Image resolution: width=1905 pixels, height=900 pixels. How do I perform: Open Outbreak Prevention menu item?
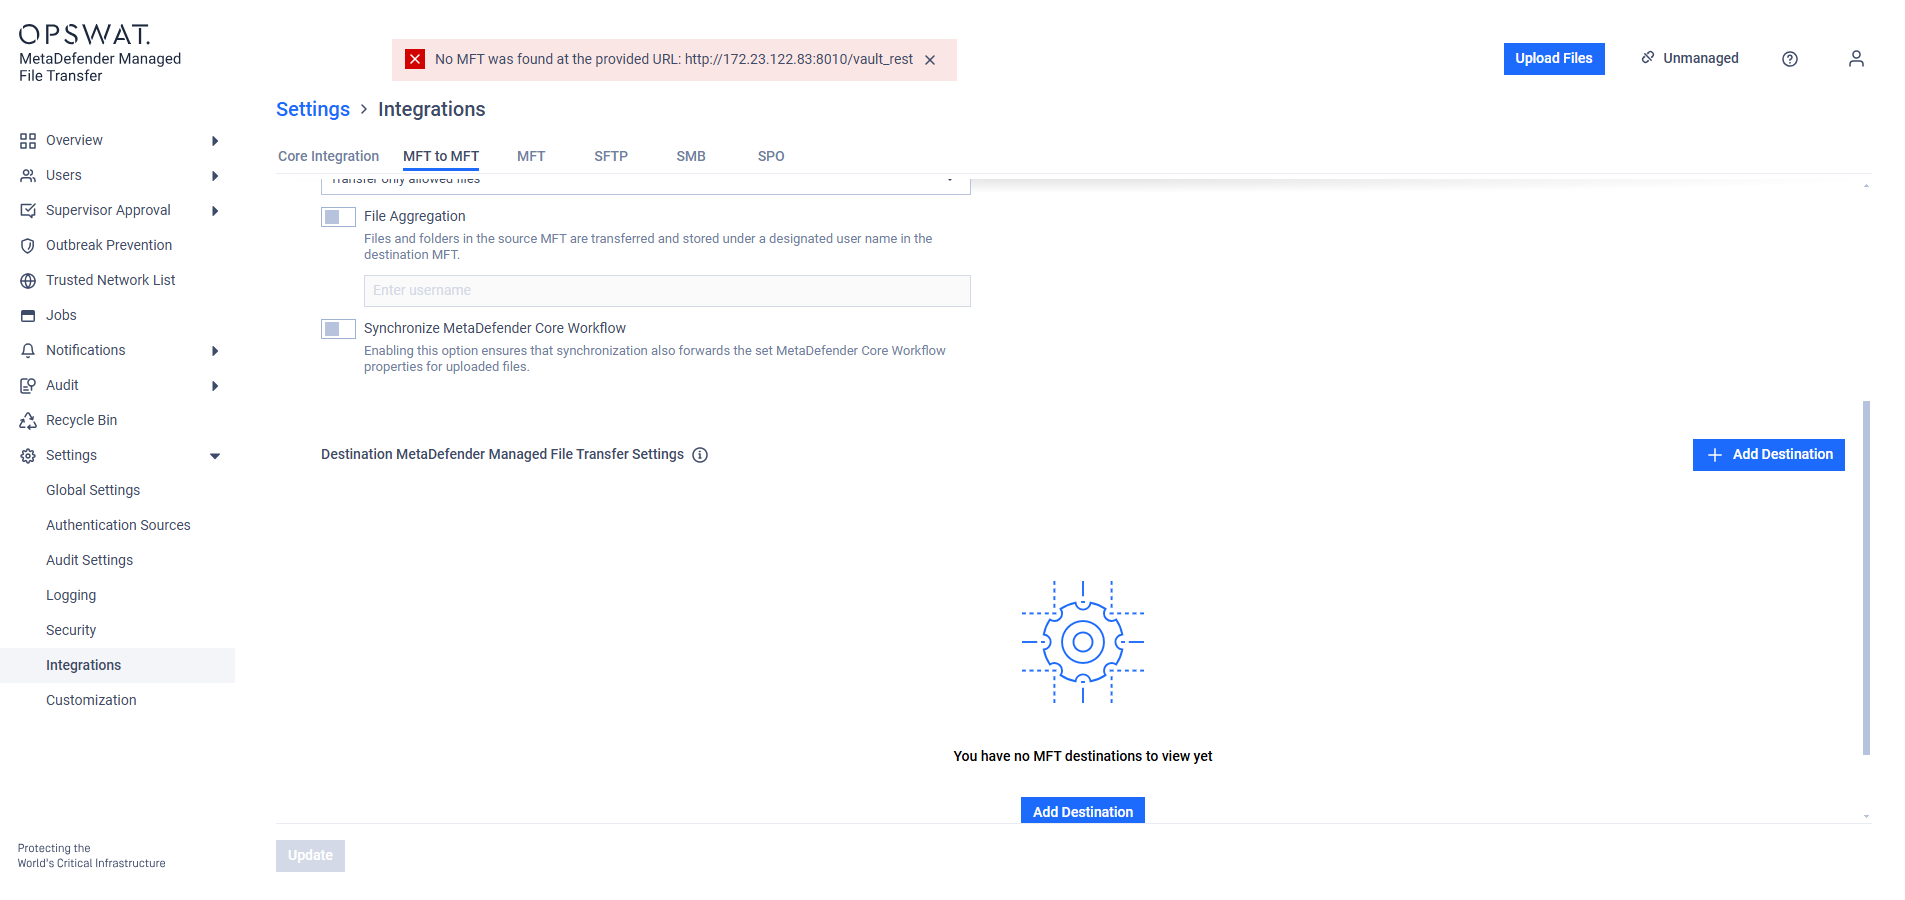(x=109, y=245)
